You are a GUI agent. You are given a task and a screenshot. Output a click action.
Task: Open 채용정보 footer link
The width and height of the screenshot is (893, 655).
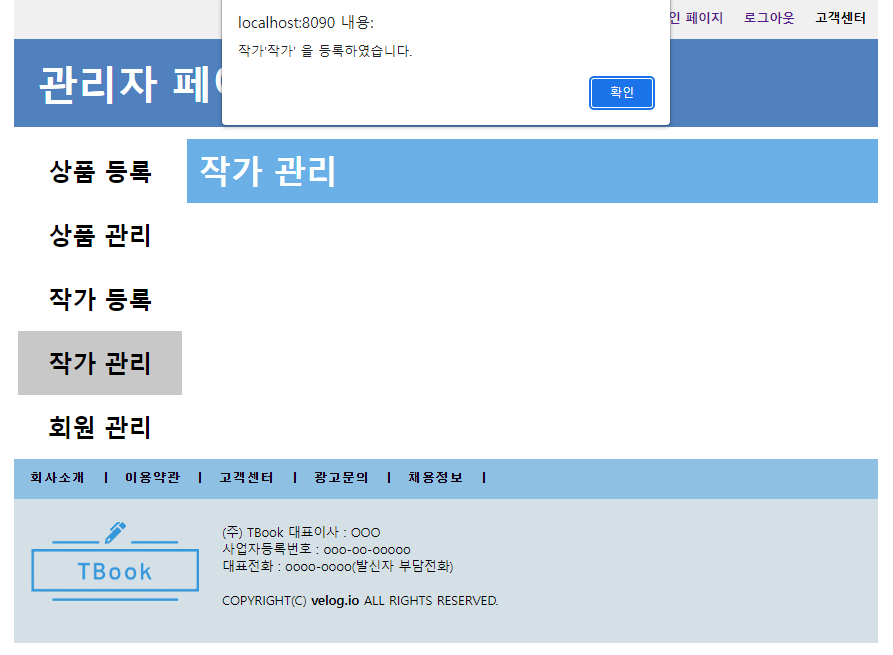[435, 477]
